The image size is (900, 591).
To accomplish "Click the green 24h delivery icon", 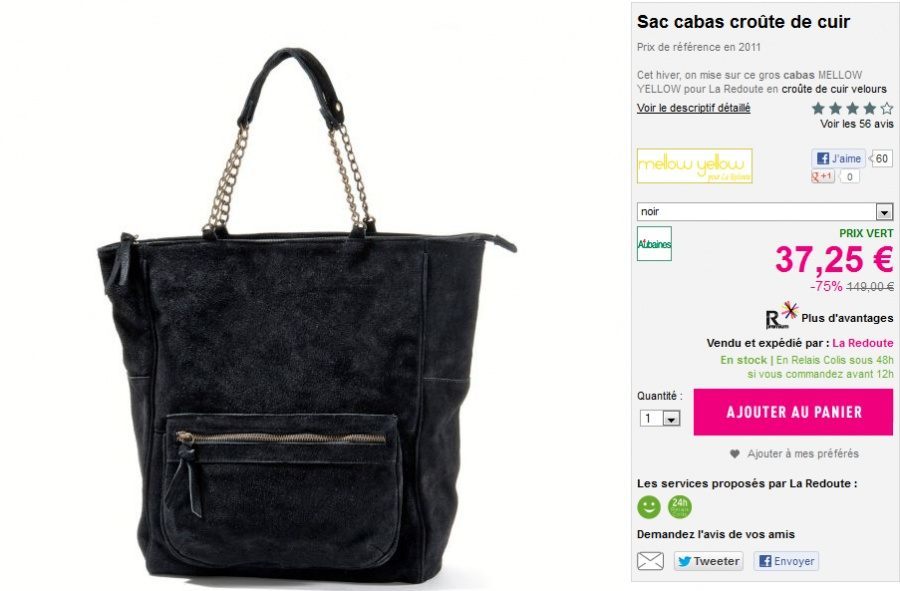I will 680,507.
